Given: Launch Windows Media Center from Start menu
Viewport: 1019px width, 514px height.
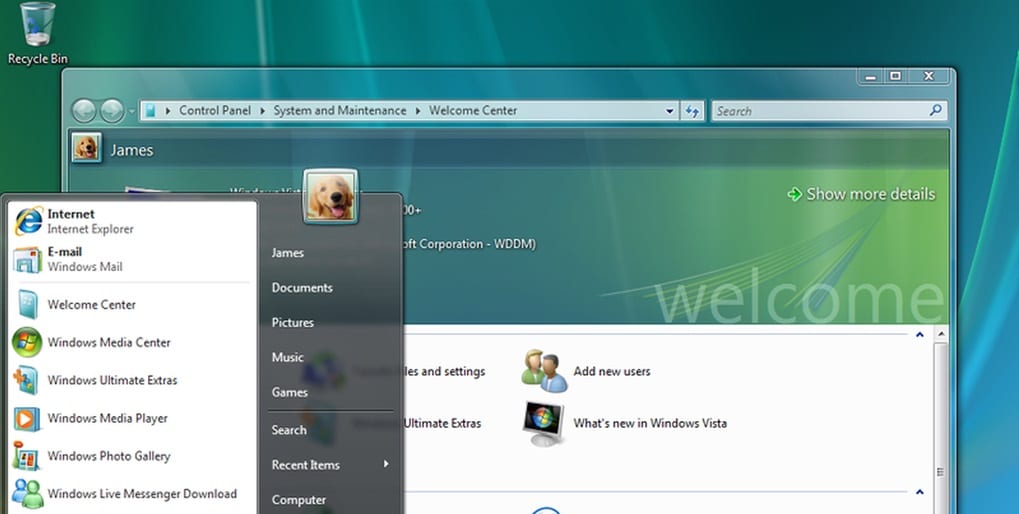Looking at the screenshot, I should (x=131, y=342).
